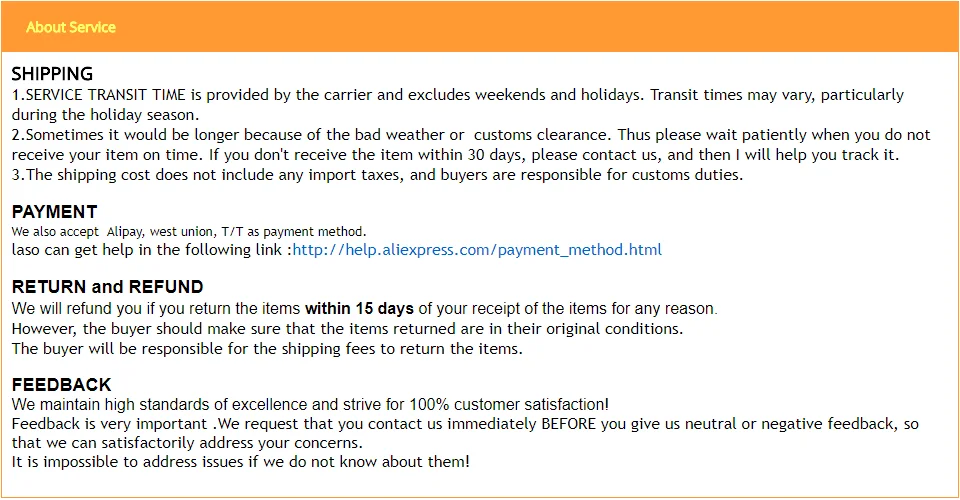Click the FEEDBACK section heading

(61, 384)
